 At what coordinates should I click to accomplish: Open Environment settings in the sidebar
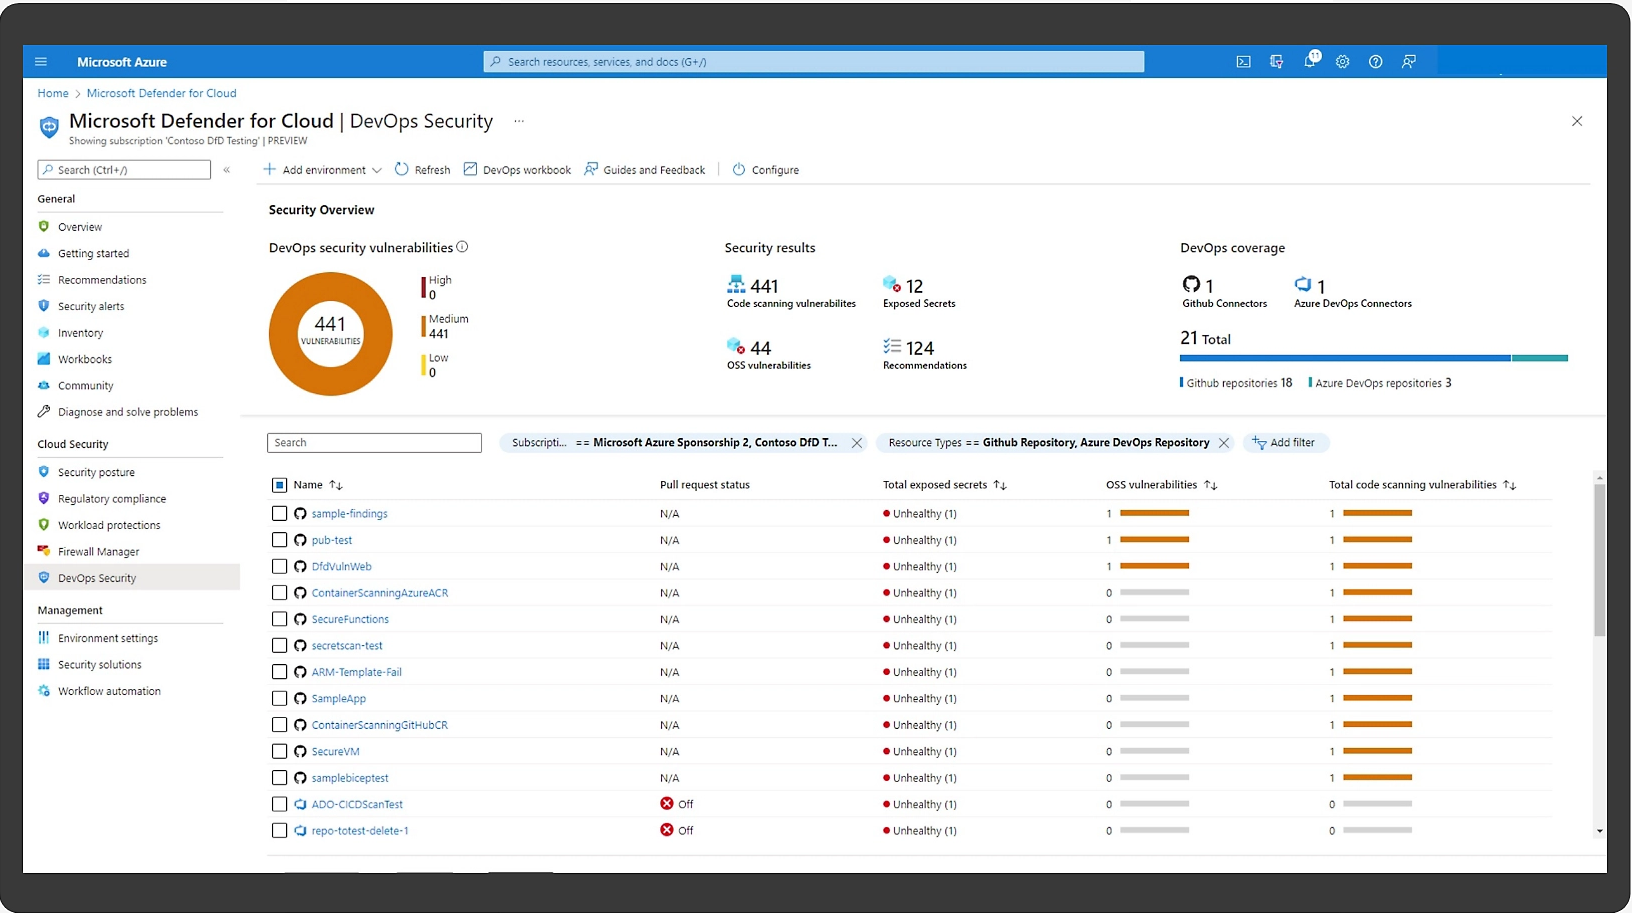(108, 638)
